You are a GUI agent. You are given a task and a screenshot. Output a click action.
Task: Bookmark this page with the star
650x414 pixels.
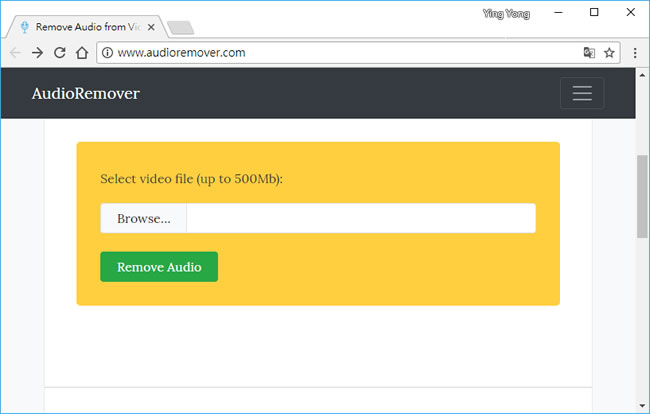(609, 53)
